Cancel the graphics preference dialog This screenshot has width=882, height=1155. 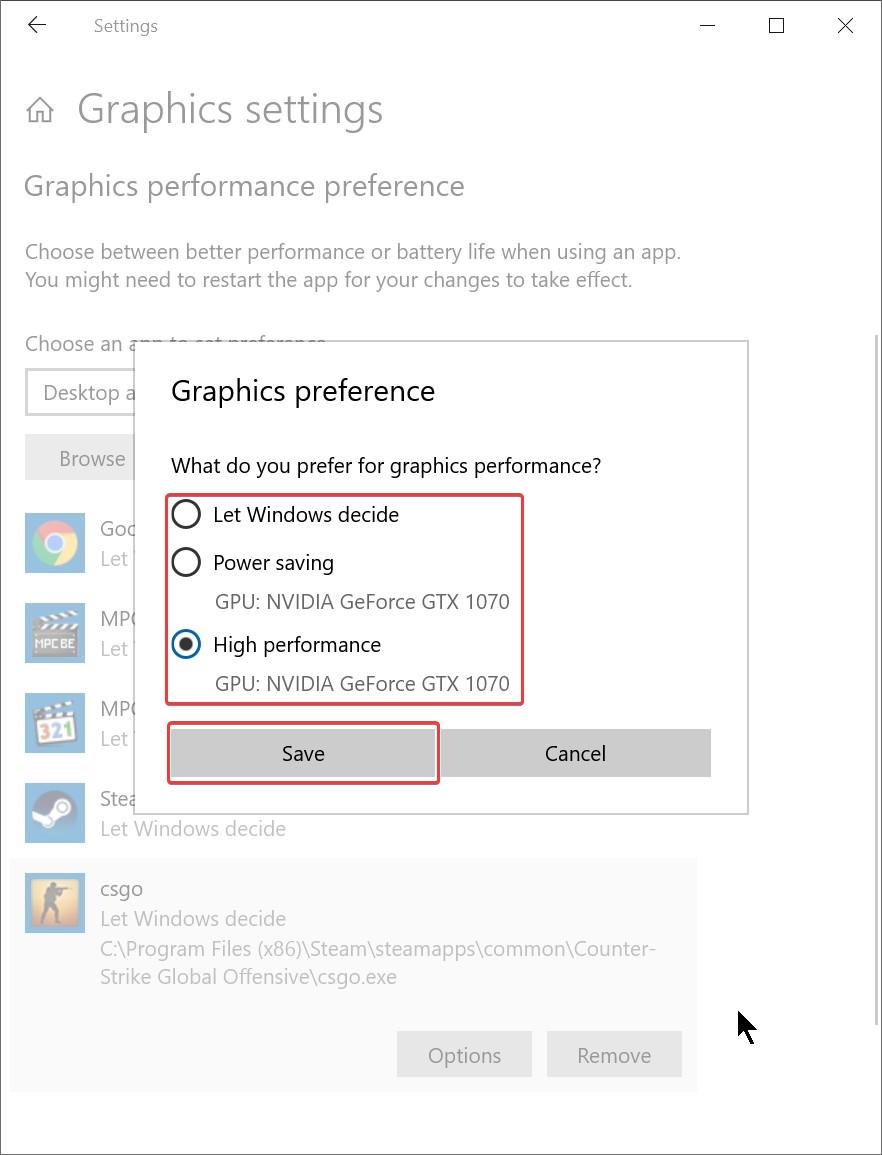(x=575, y=753)
